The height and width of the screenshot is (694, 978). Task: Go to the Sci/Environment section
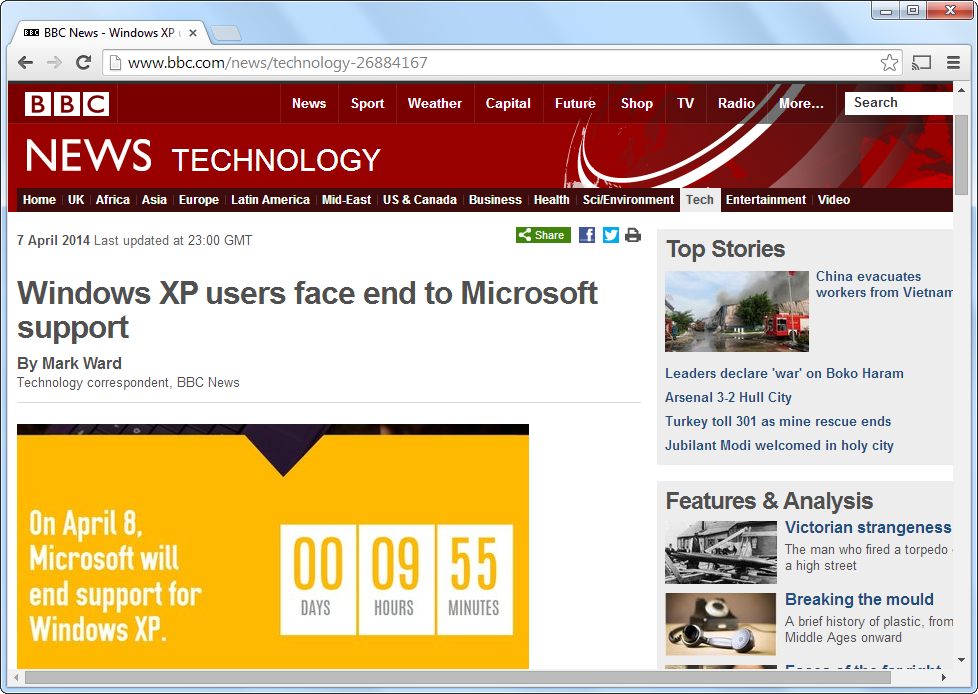click(628, 200)
